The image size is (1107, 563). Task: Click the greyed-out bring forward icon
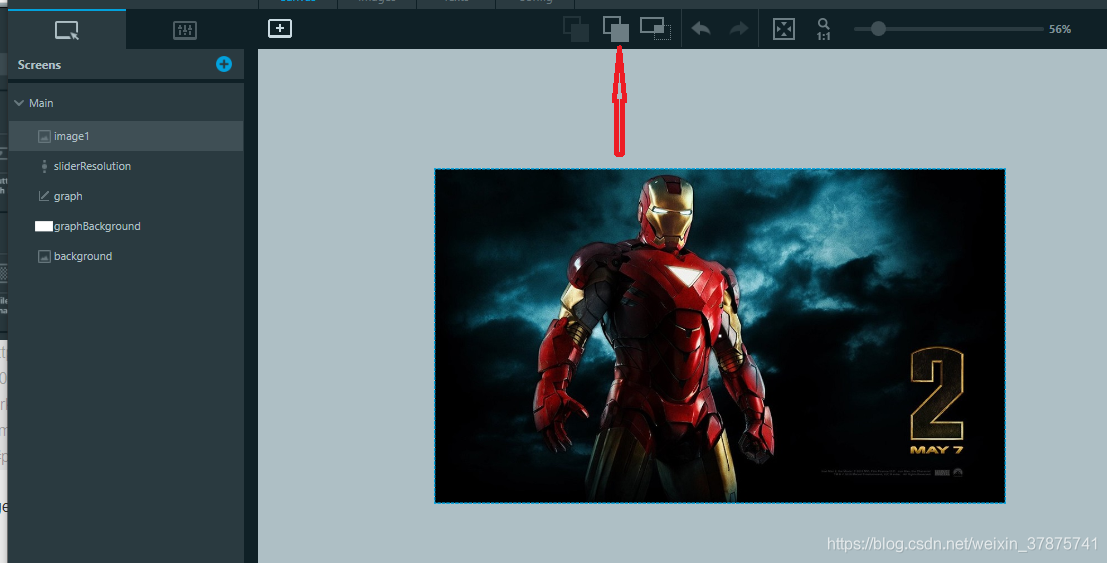pyautogui.click(x=576, y=29)
